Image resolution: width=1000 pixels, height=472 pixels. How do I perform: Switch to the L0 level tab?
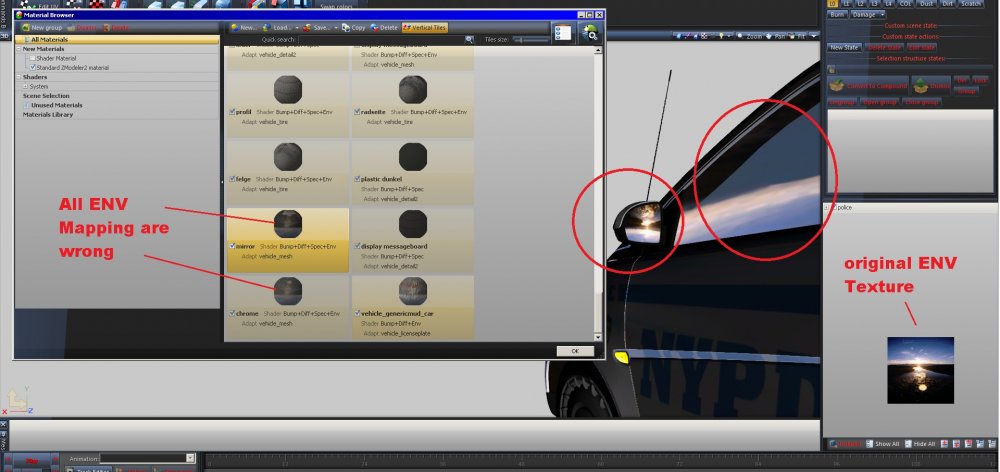tap(833, 4)
